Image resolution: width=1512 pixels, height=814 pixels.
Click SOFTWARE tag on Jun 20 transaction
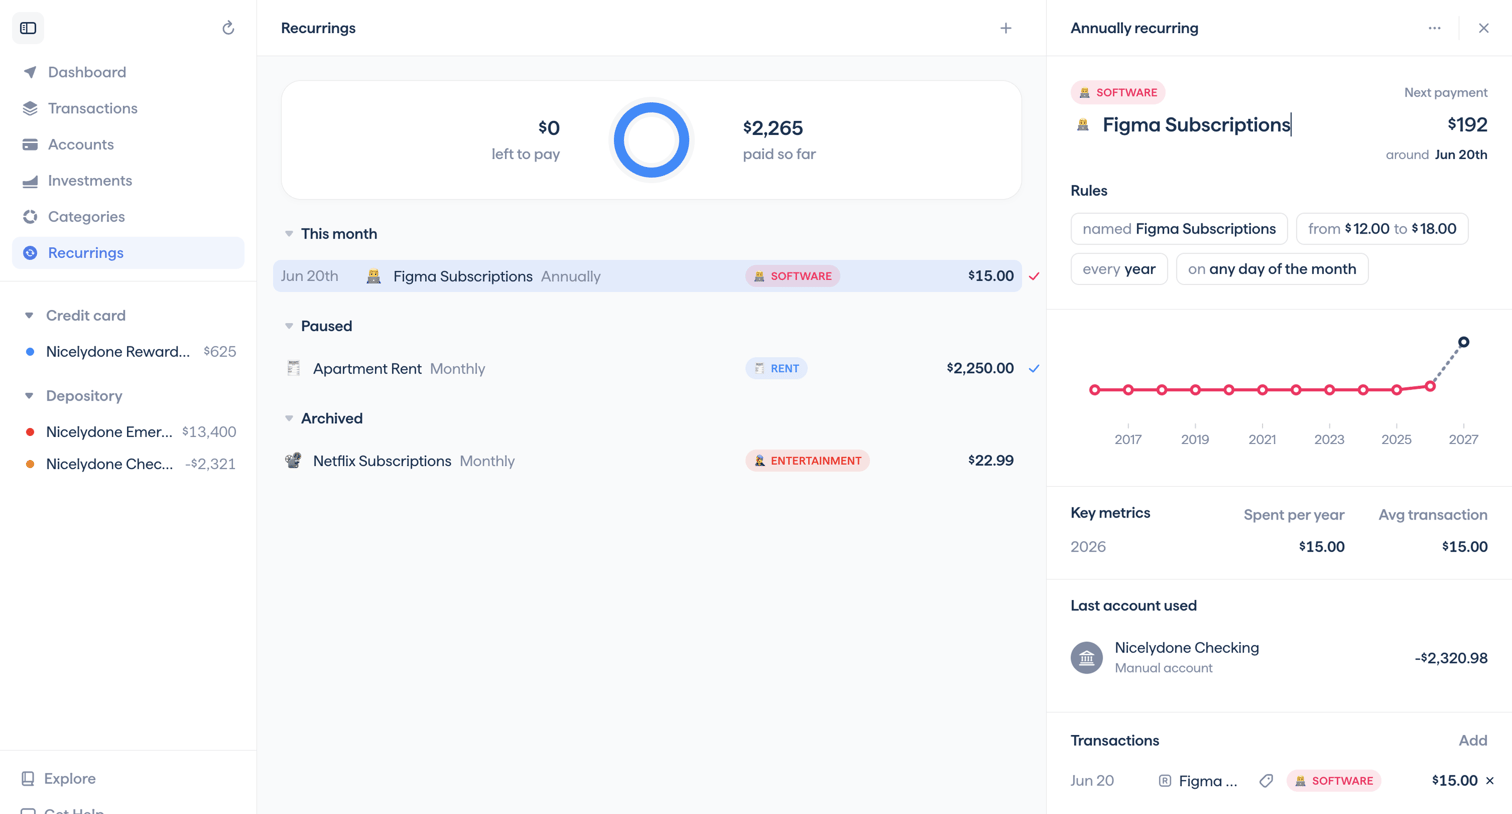[x=1334, y=781]
